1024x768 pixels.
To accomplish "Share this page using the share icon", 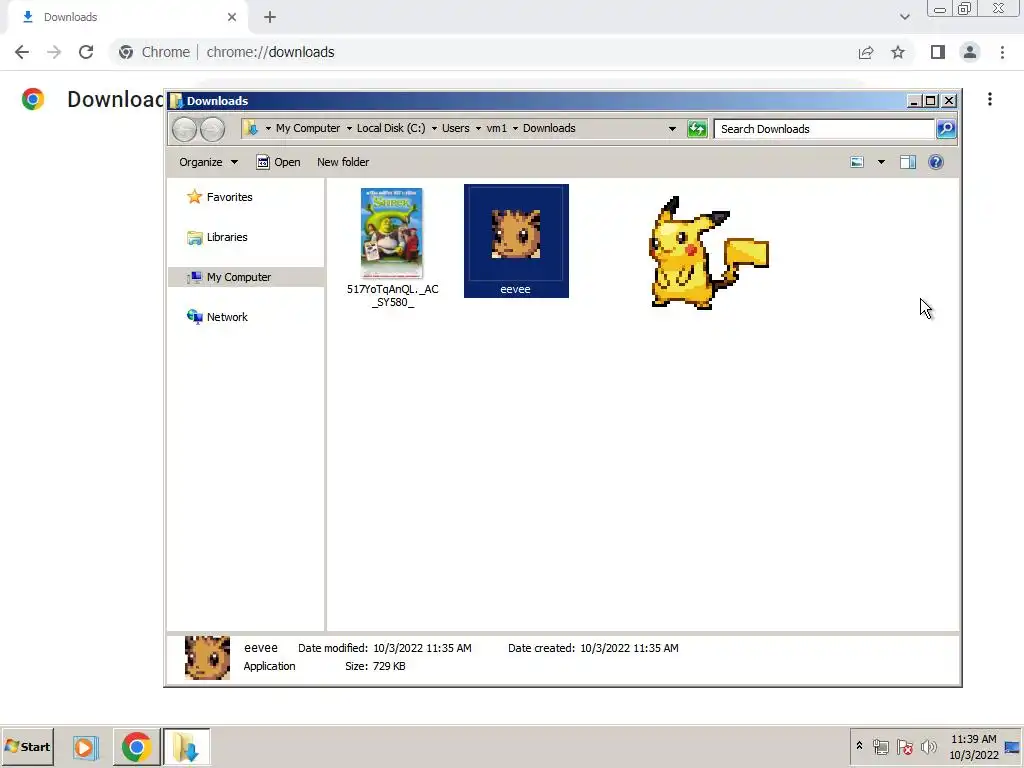I will click(x=866, y=52).
